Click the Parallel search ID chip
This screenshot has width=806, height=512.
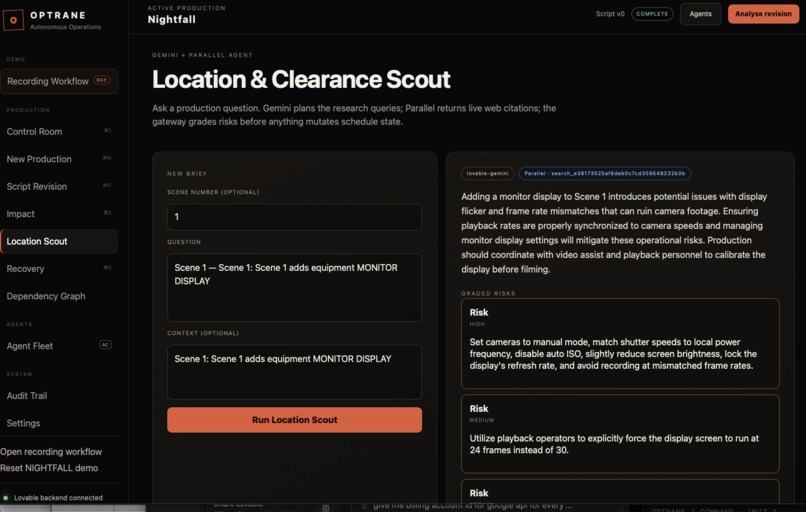604,173
